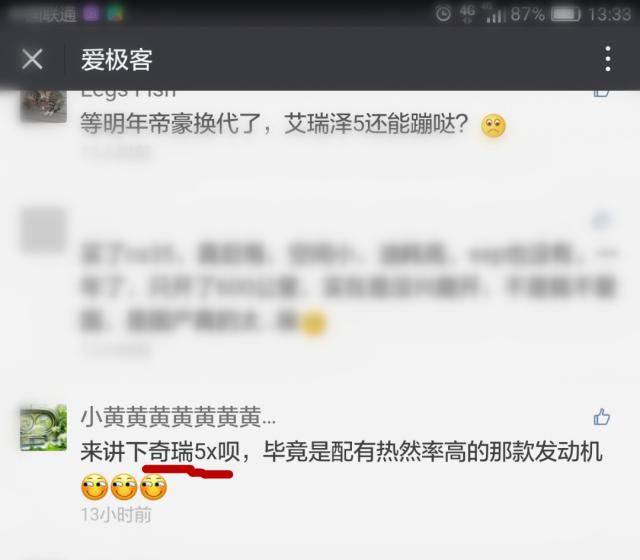Like the comment by 小黄黄黄黄黄黄黄
Viewport: 640px width, 560px height.
[601, 417]
